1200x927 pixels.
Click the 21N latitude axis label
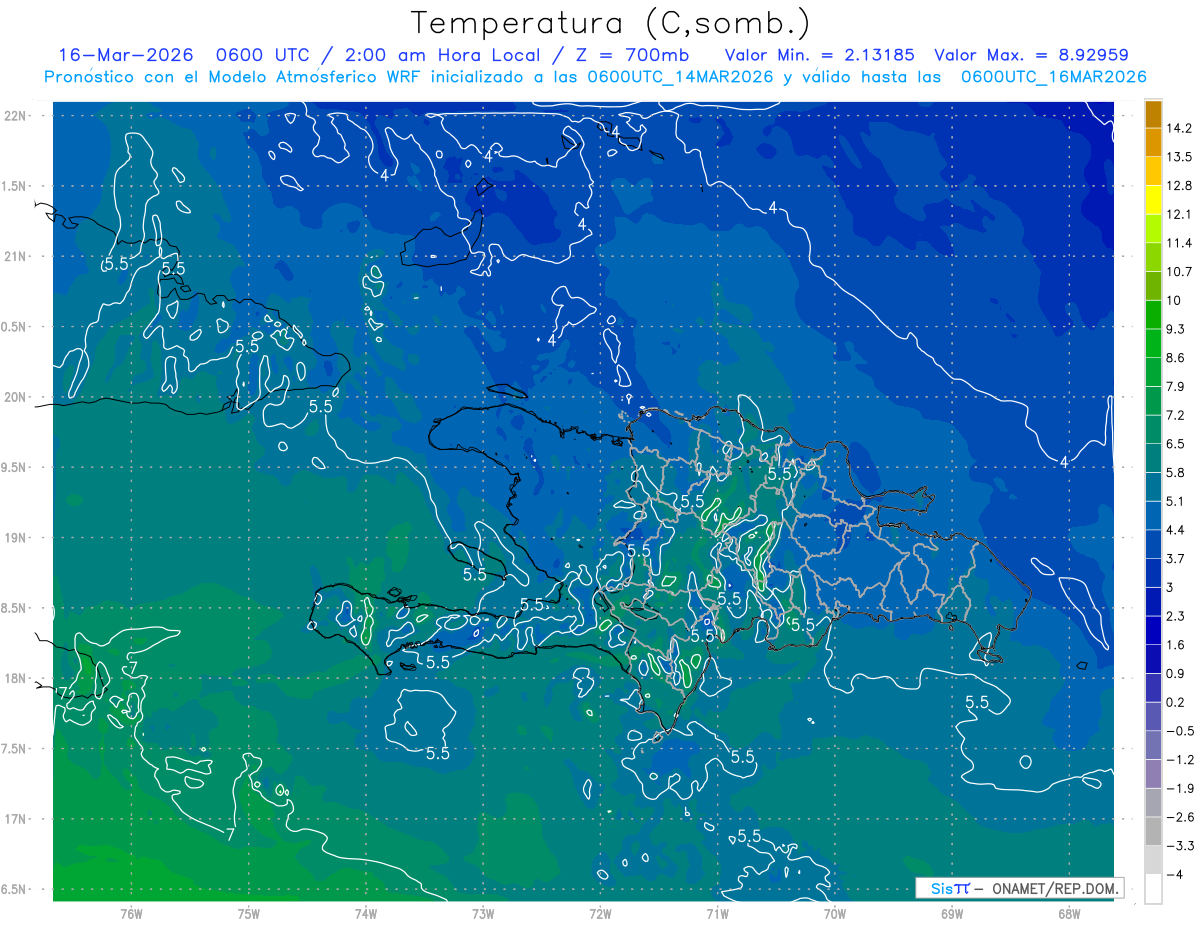[x=16, y=256]
